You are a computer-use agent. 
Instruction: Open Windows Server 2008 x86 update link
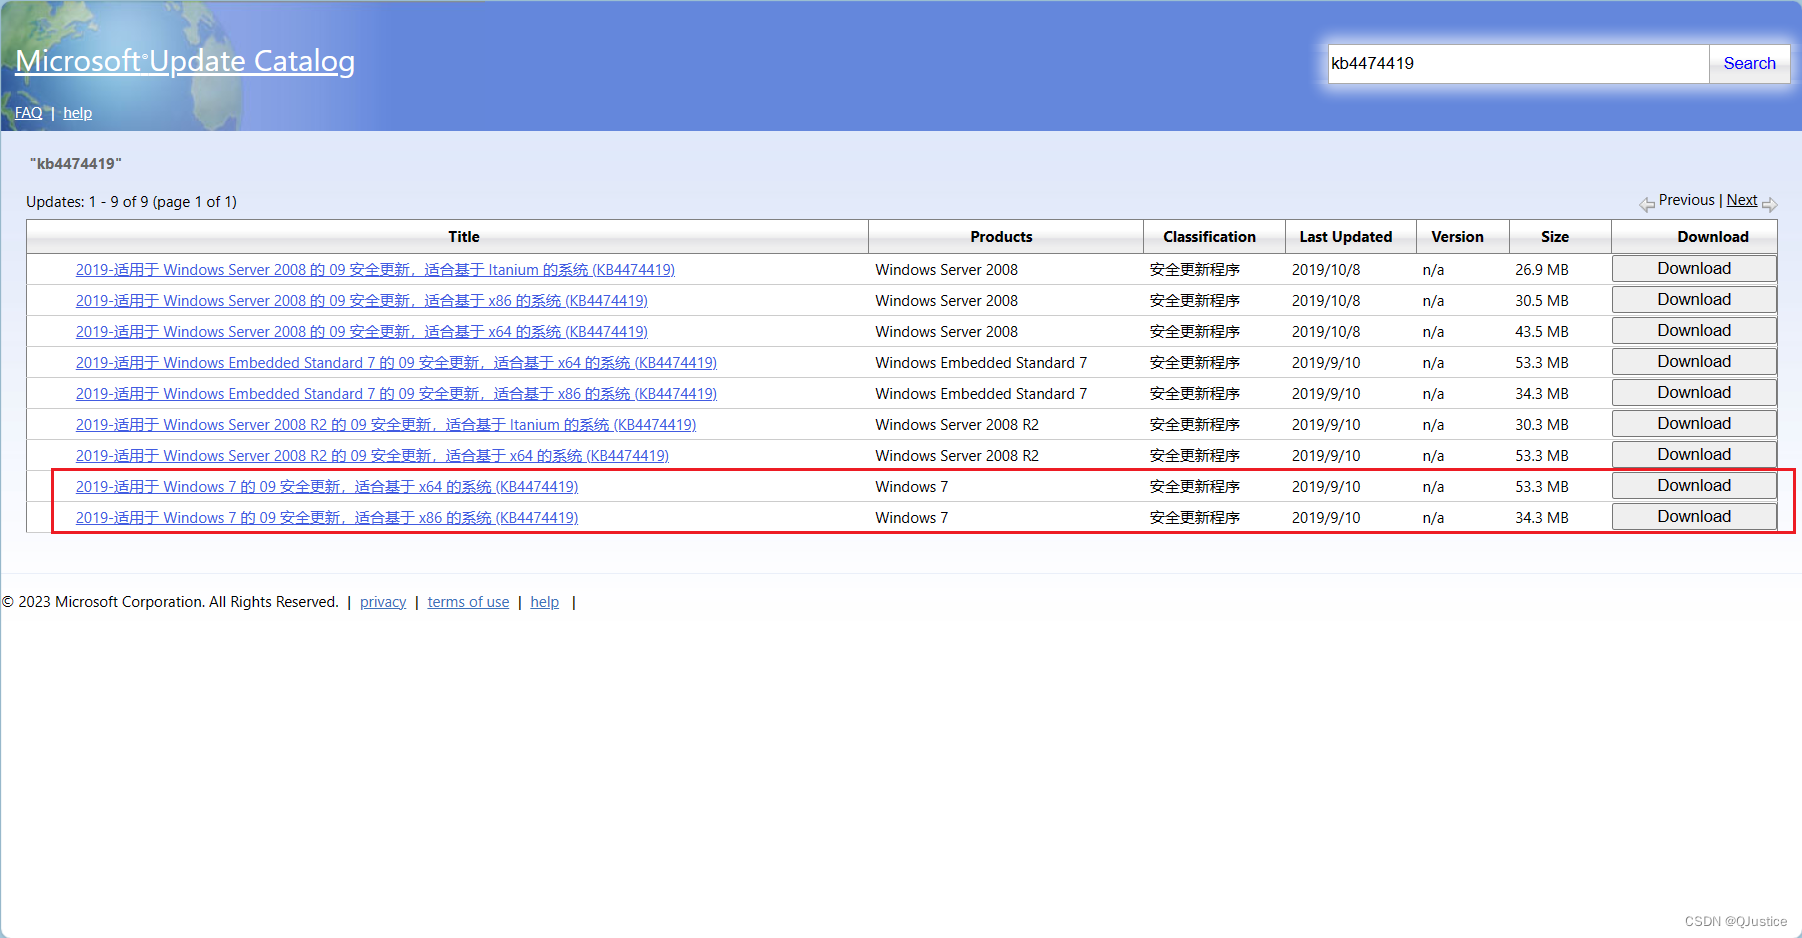tap(362, 301)
